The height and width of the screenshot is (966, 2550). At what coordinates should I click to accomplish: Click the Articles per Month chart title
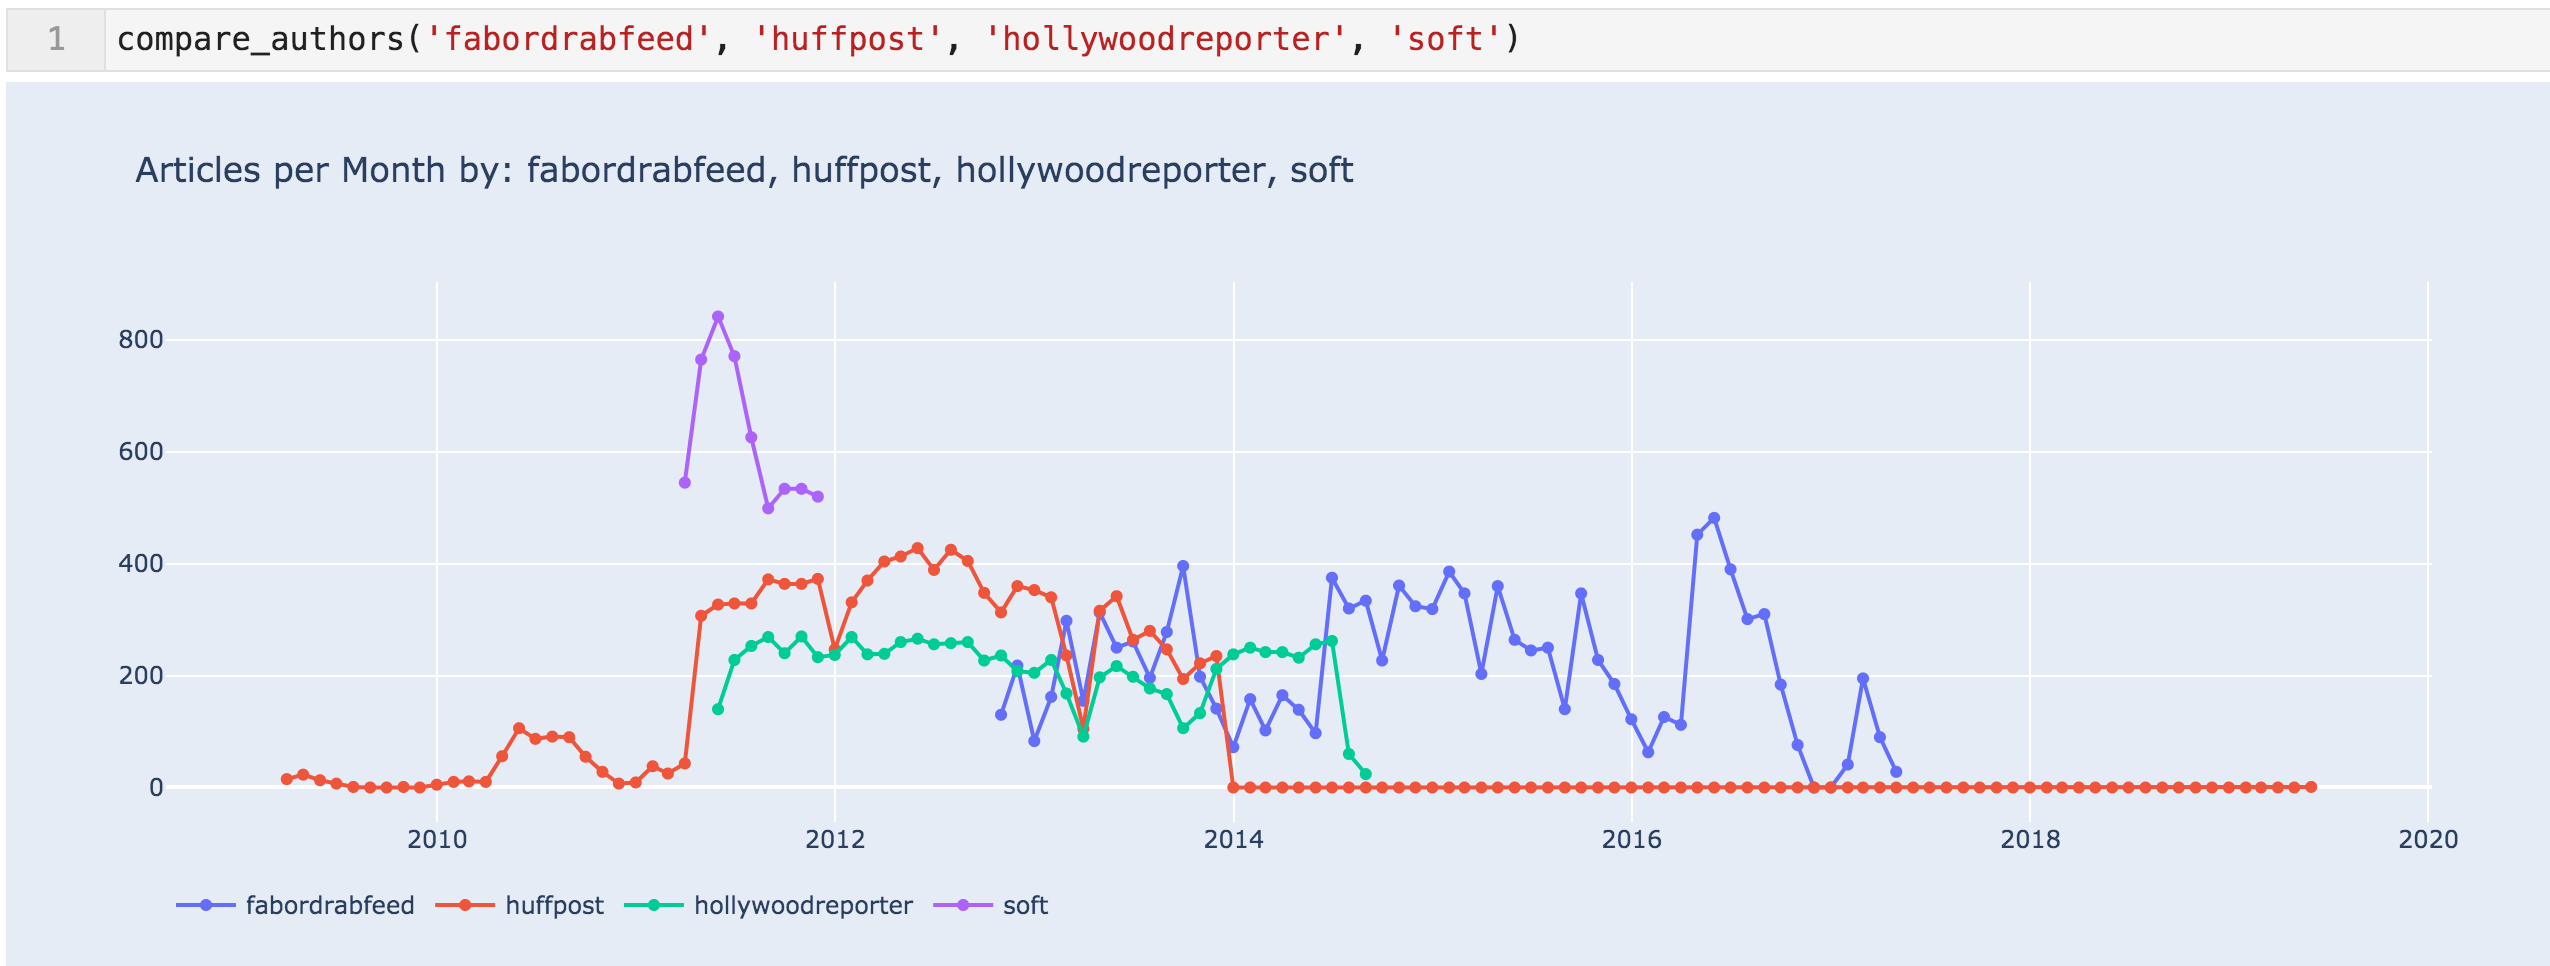[744, 170]
